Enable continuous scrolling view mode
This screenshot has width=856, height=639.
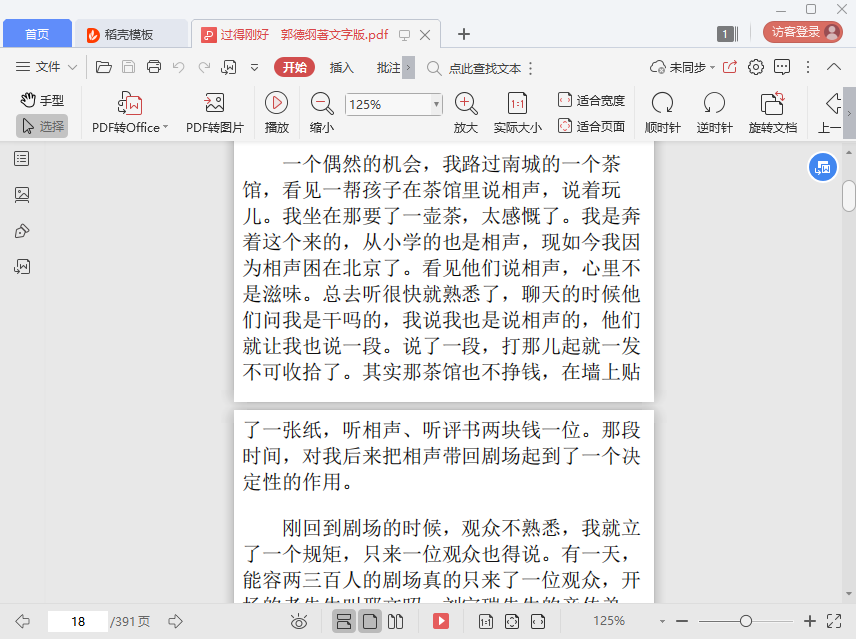[344, 622]
